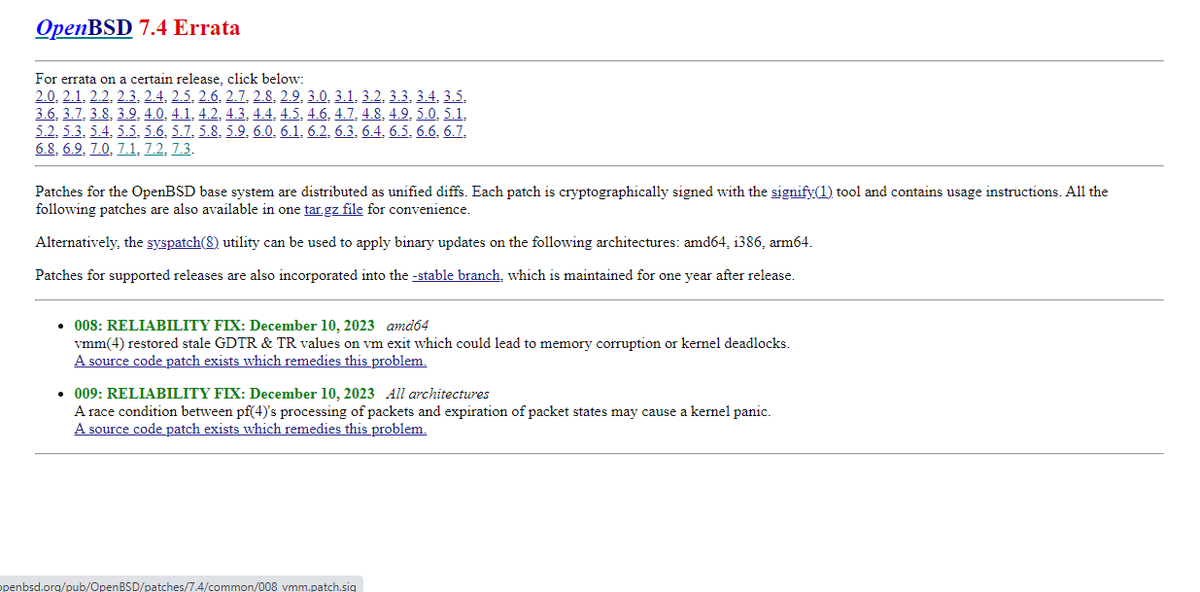This screenshot has width=1200, height=592.
Task: Open errata for release 3.0
Action: pyautogui.click(x=317, y=97)
